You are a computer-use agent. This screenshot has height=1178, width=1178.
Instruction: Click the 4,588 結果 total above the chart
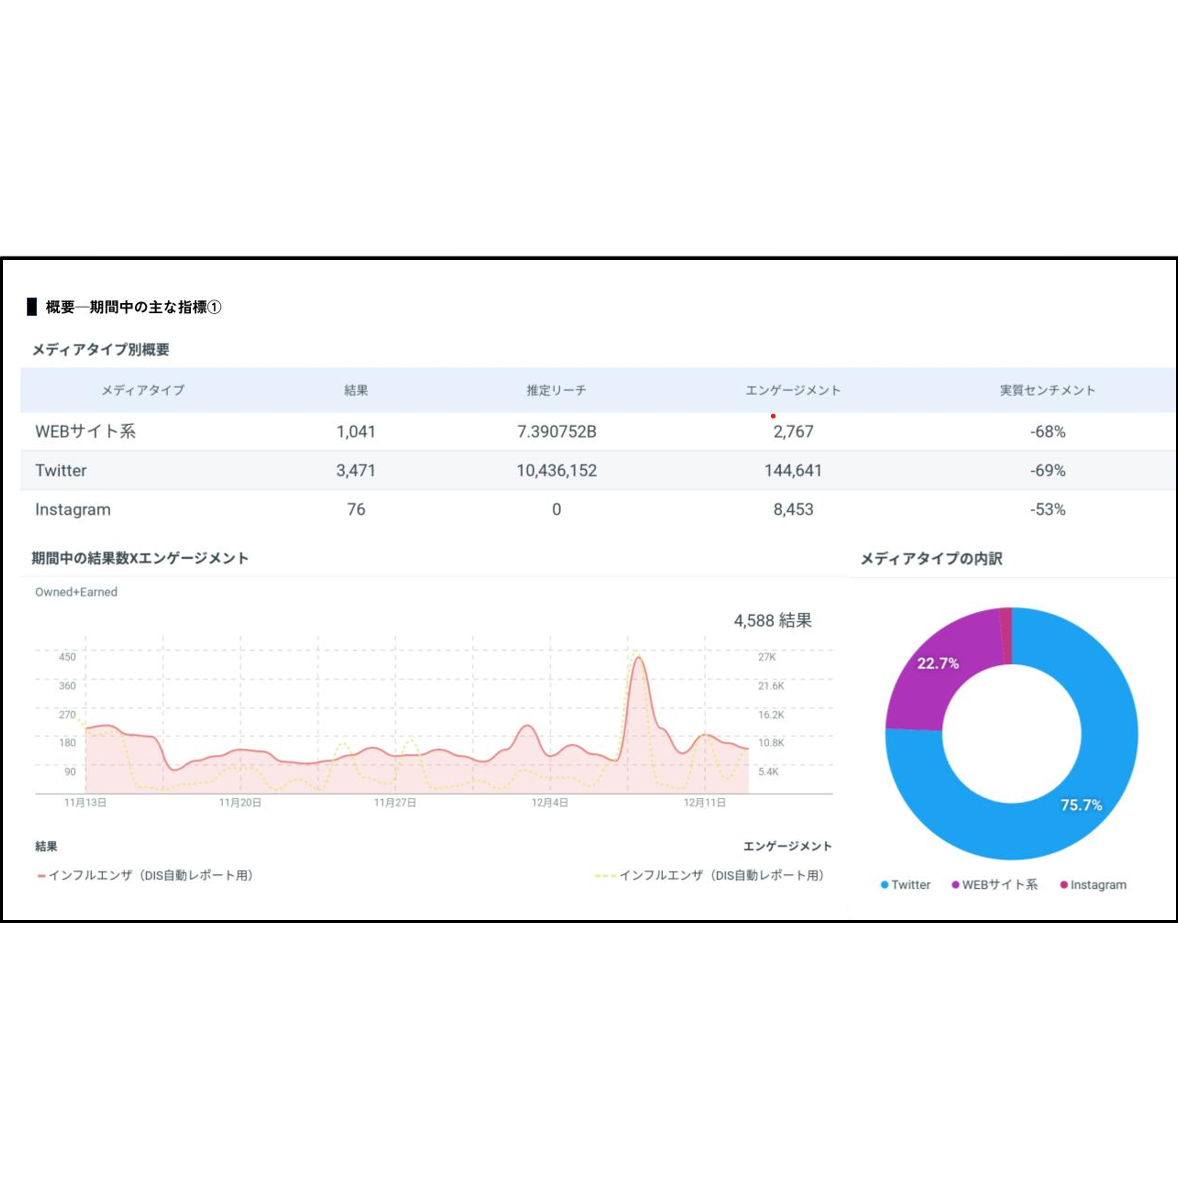(x=772, y=621)
